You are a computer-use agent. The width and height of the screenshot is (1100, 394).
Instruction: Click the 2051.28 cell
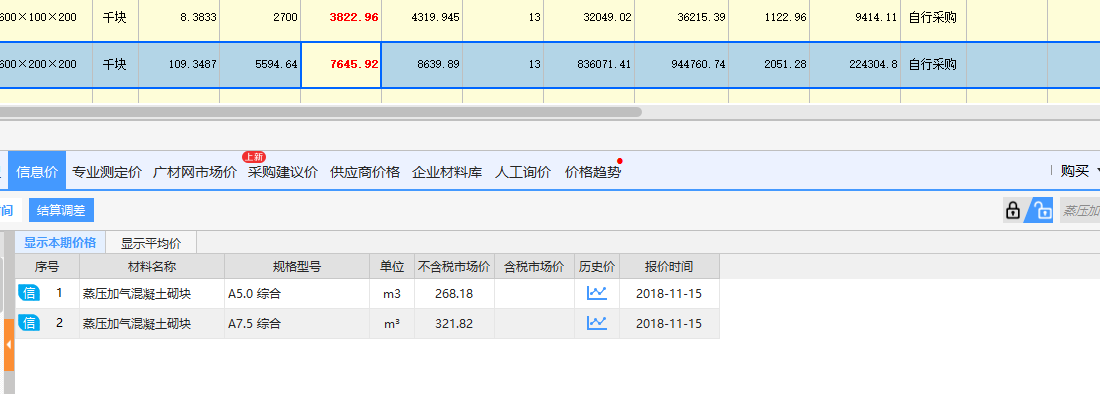click(x=770, y=64)
